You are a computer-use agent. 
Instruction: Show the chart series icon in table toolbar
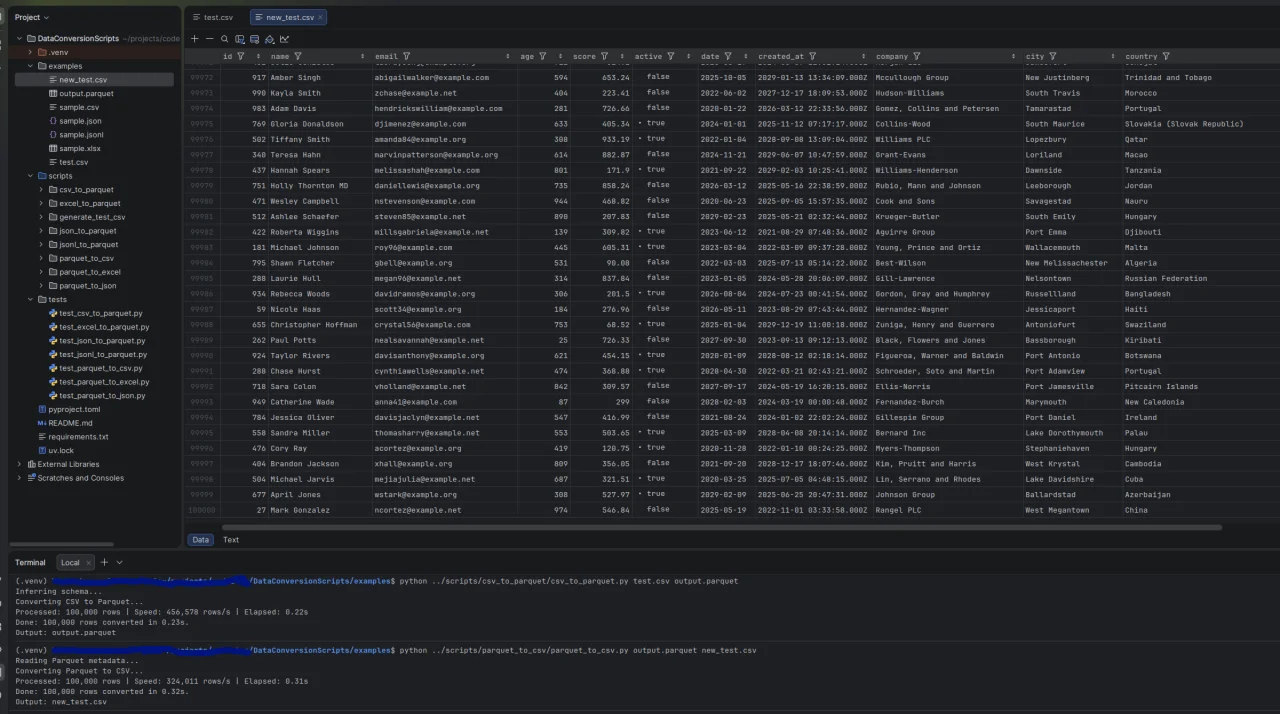284,39
